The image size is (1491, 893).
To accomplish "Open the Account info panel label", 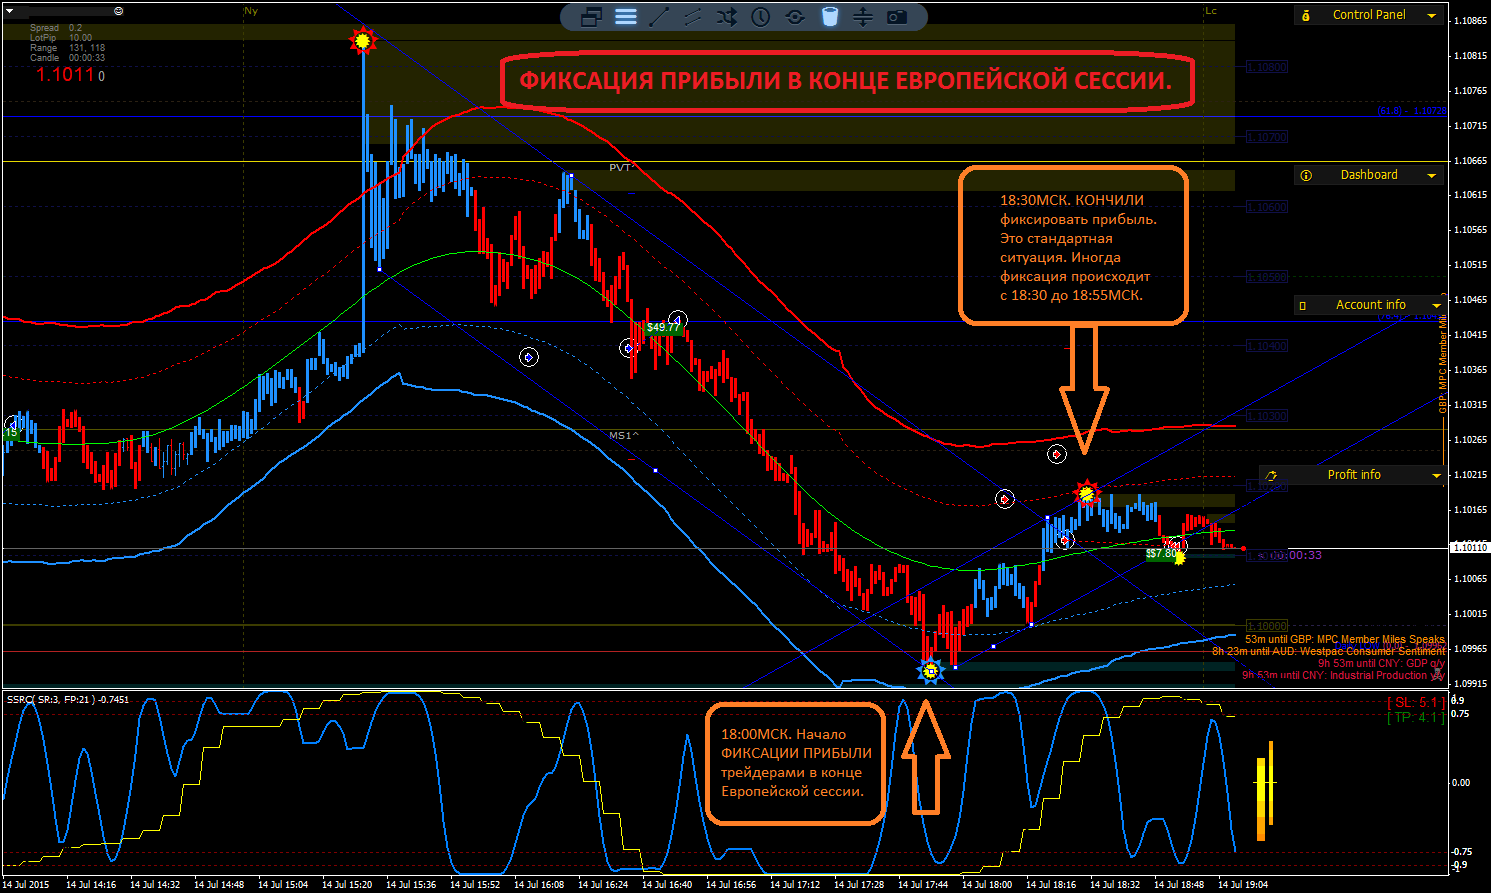I will (1371, 305).
